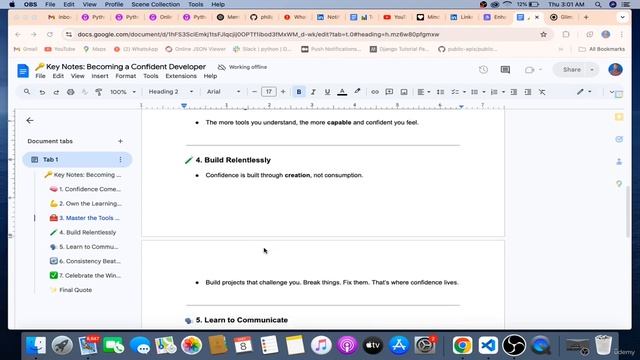Click the search menus magnifier icon
This screenshot has height=360, width=640.
pos(27,92)
